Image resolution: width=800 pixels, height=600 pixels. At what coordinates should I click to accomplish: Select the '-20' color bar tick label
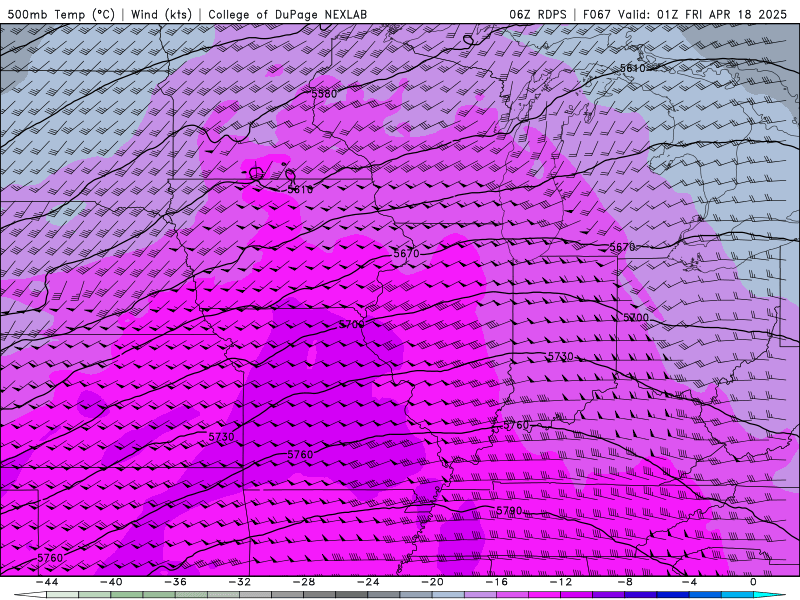click(433, 582)
